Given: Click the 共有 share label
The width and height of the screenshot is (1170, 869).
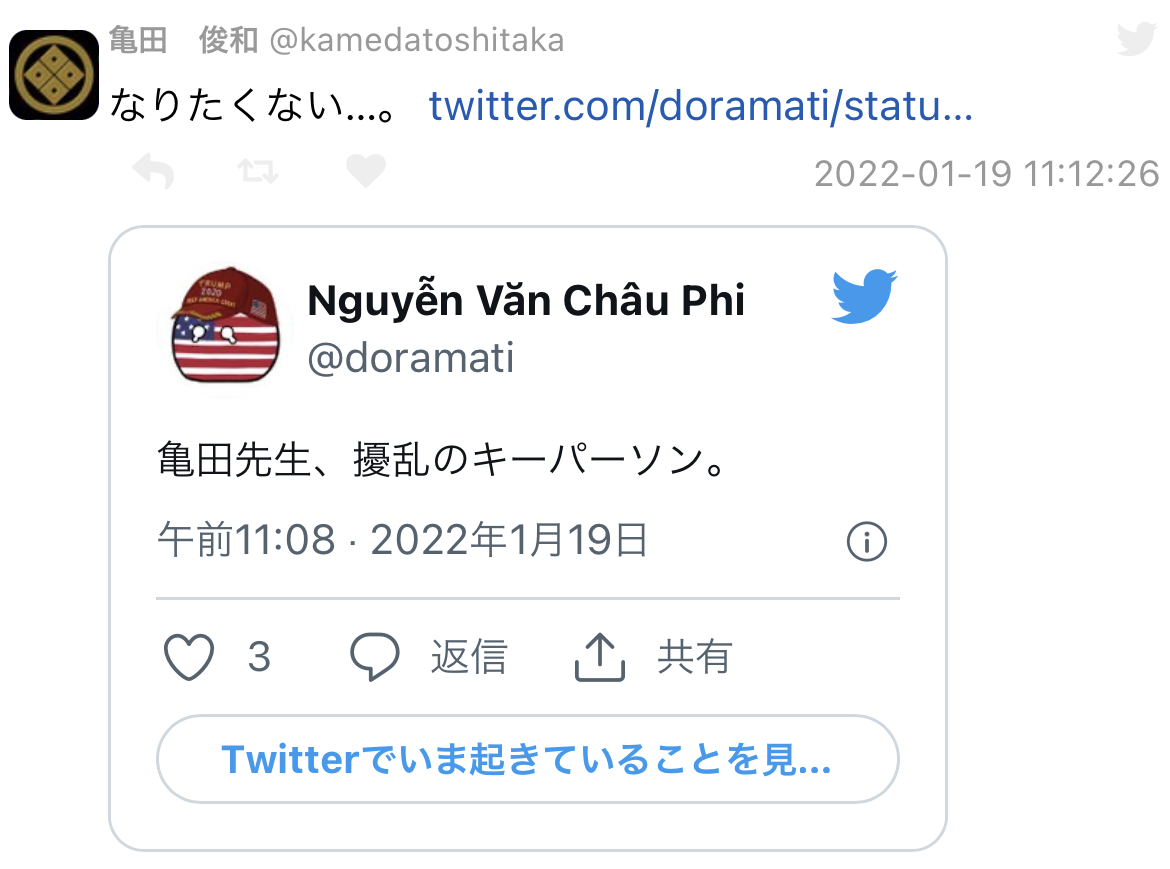Looking at the screenshot, I should point(695,657).
